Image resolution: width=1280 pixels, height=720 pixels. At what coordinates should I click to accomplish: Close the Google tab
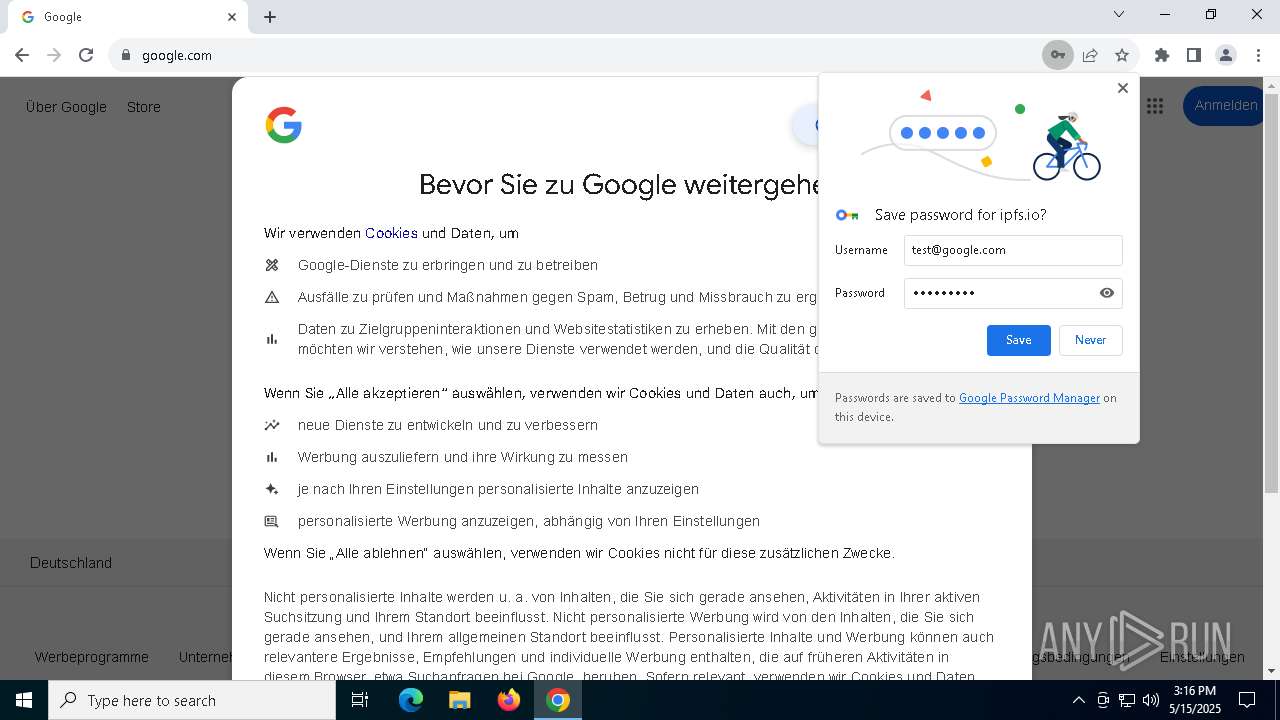coord(232,17)
